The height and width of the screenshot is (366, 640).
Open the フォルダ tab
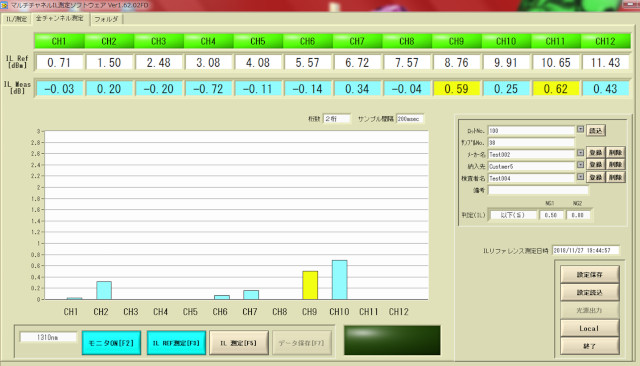pyautogui.click(x=106, y=19)
